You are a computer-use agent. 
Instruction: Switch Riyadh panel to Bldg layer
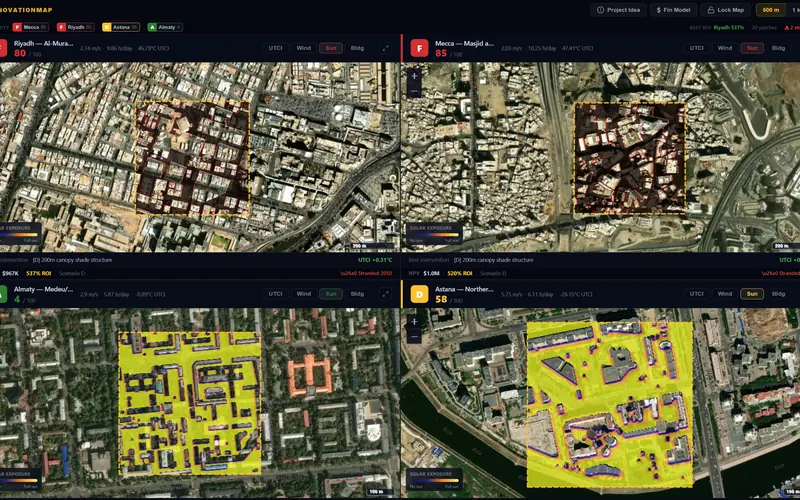tap(357, 48)
